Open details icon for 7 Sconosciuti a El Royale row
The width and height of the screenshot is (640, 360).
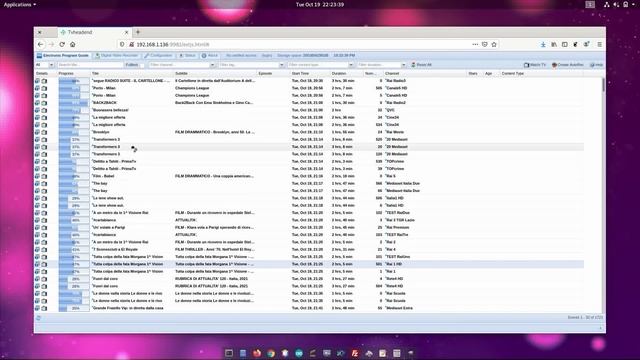(x=38, y=250)
